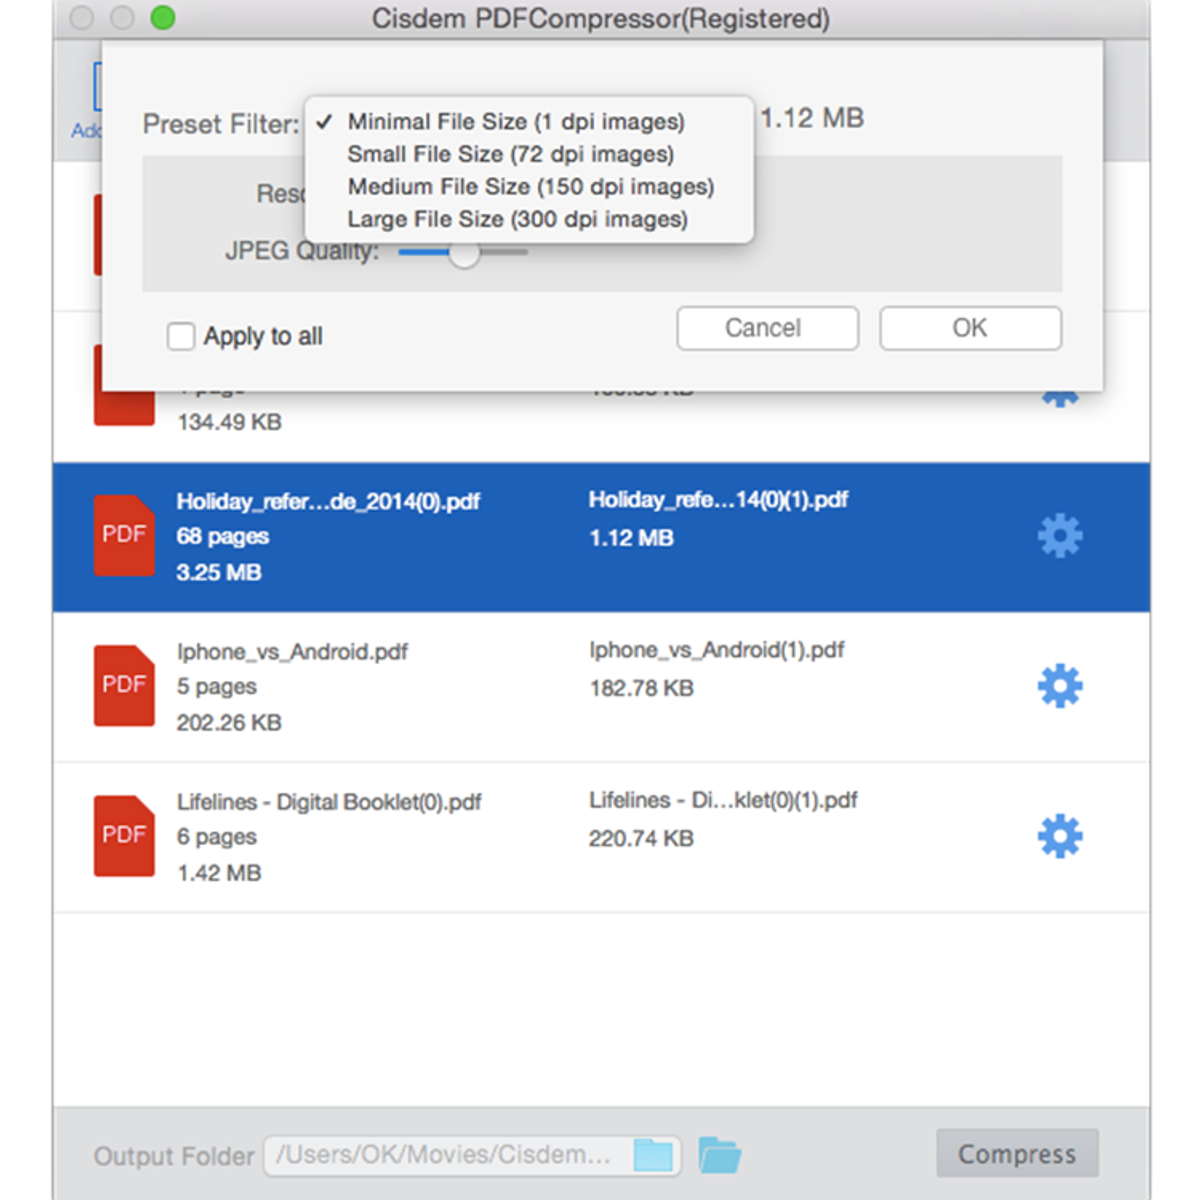Select Small File Size (72 dpi images)
Image resolution: width=1200 pixels, height=1200 pixels.
(x=510, y=154)
